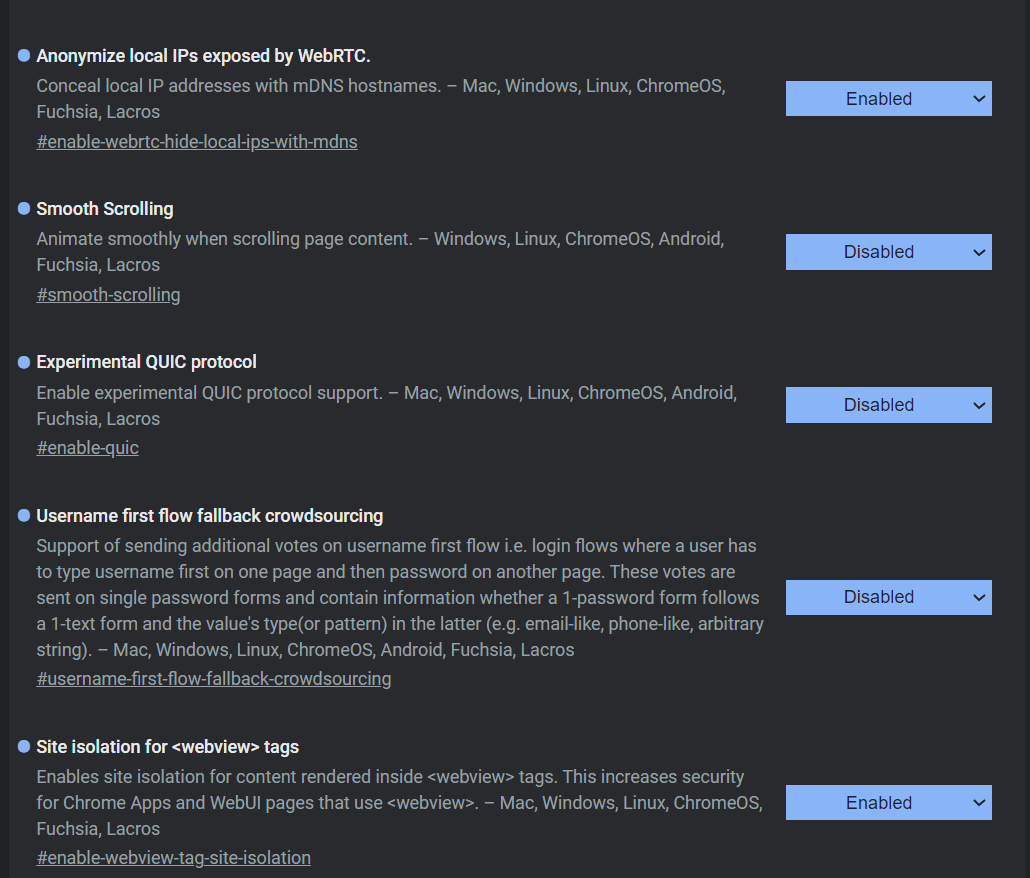Click the blue dot beside Experimental QUIC protocol
1030x878 pixels.
[24, 362]
